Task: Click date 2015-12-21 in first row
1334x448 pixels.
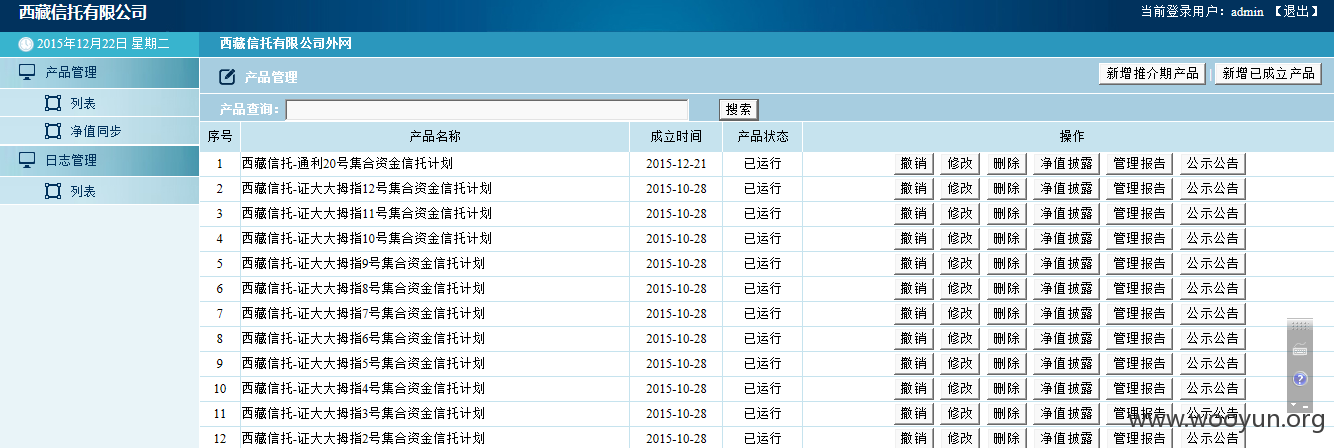Action: point(676,163)
